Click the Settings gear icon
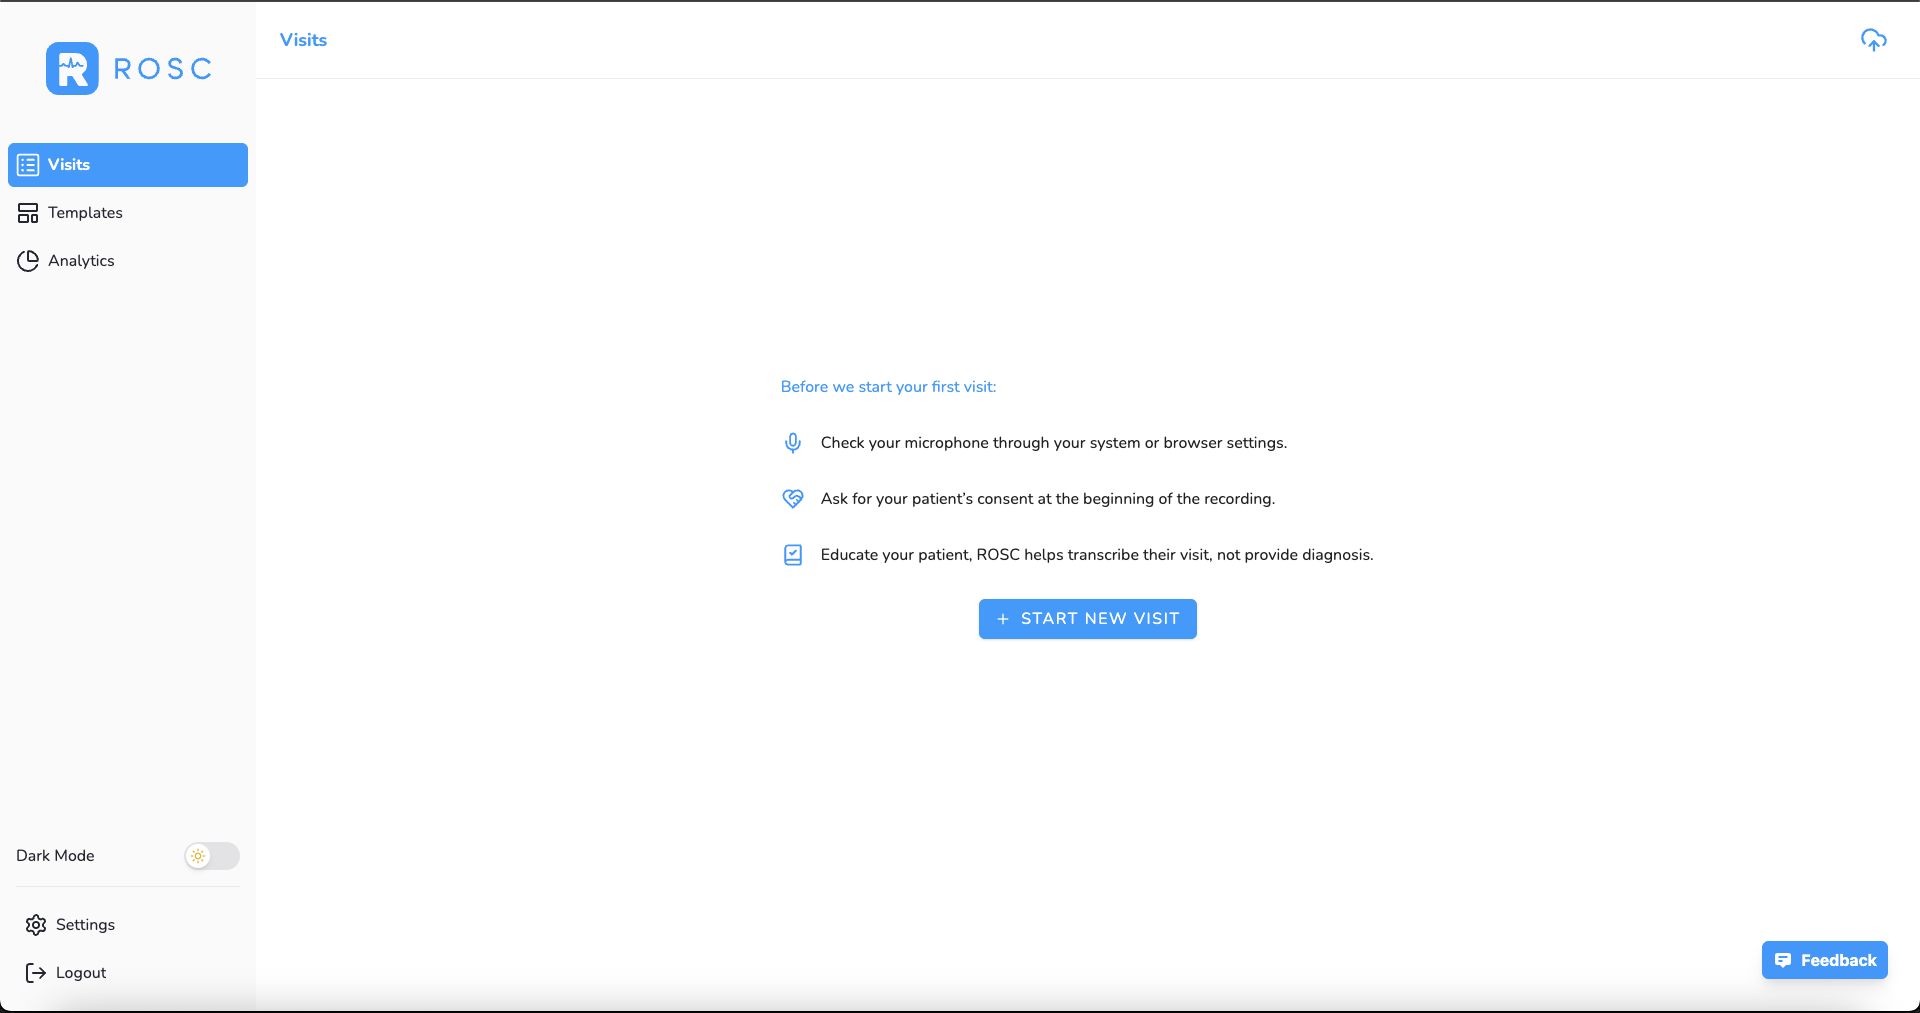The height and width of the screenshot is (1013, 1920). pyautogui.click(x=36, y=925)
